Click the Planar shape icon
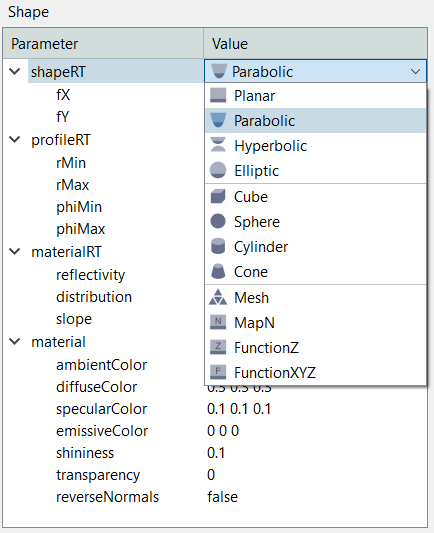The width and height of the screenshot is (434, 533). [218, 96]
